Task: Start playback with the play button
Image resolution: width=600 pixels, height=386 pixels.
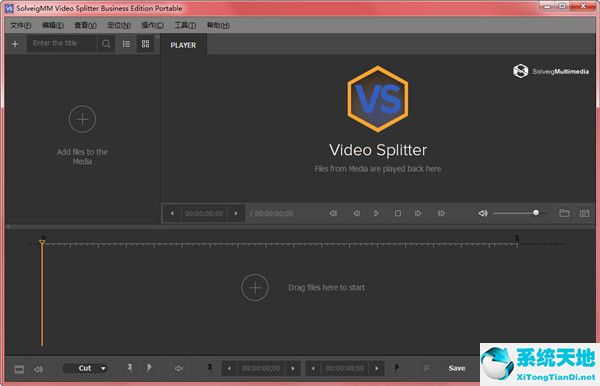Action: (x=377, y=213)
